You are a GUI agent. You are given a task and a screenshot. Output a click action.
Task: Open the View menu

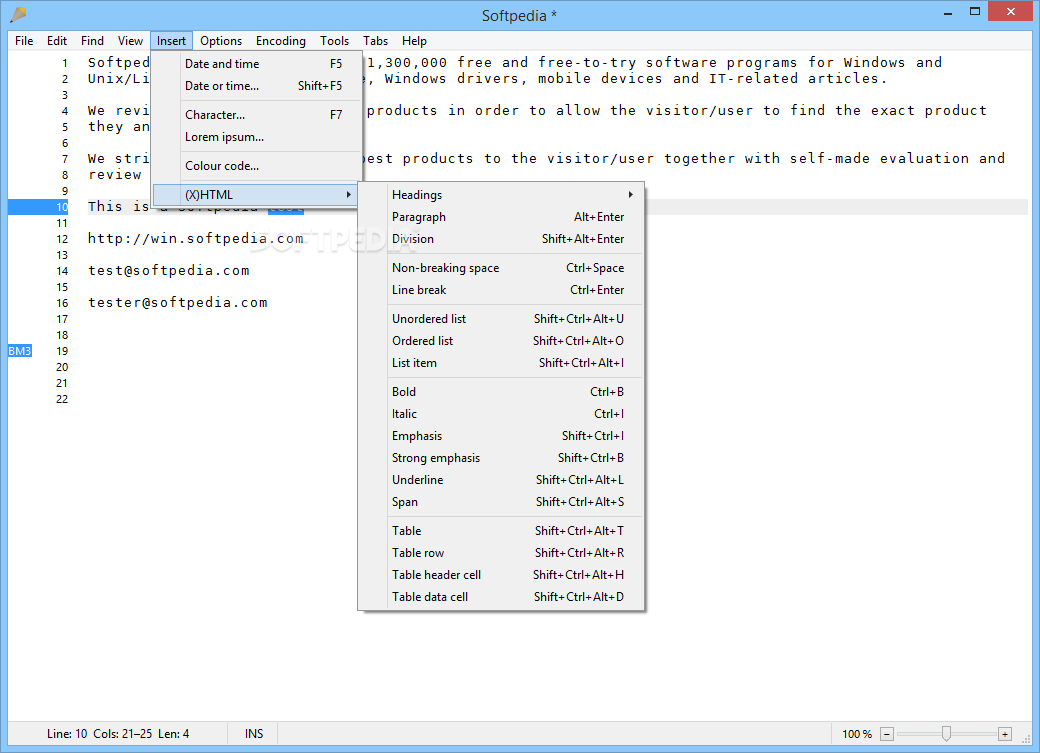click(131, 41)
